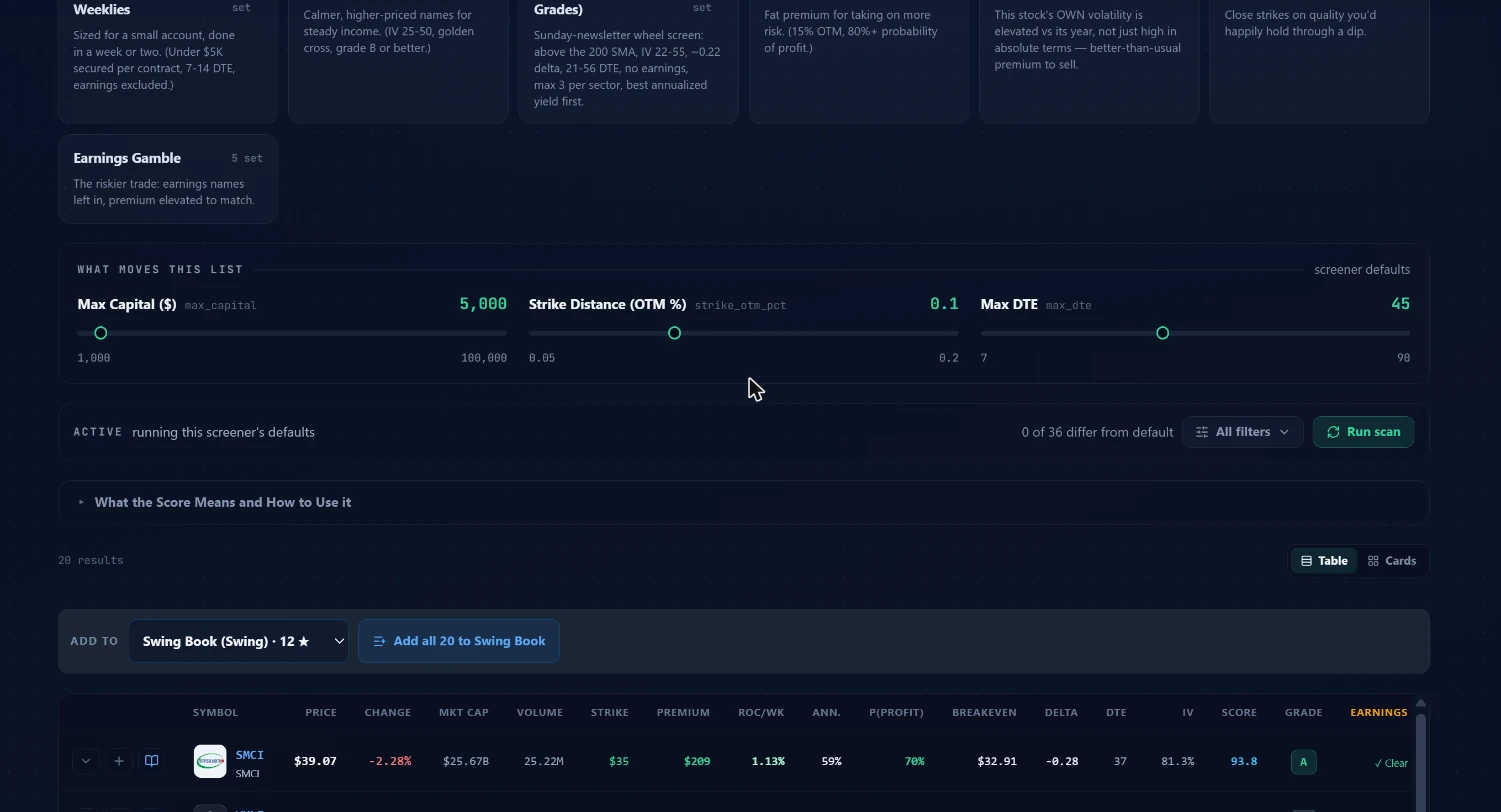Viewport: 1501px width, 812px height.
Task: Switch results to Cards view
Action: point(1392,561)
